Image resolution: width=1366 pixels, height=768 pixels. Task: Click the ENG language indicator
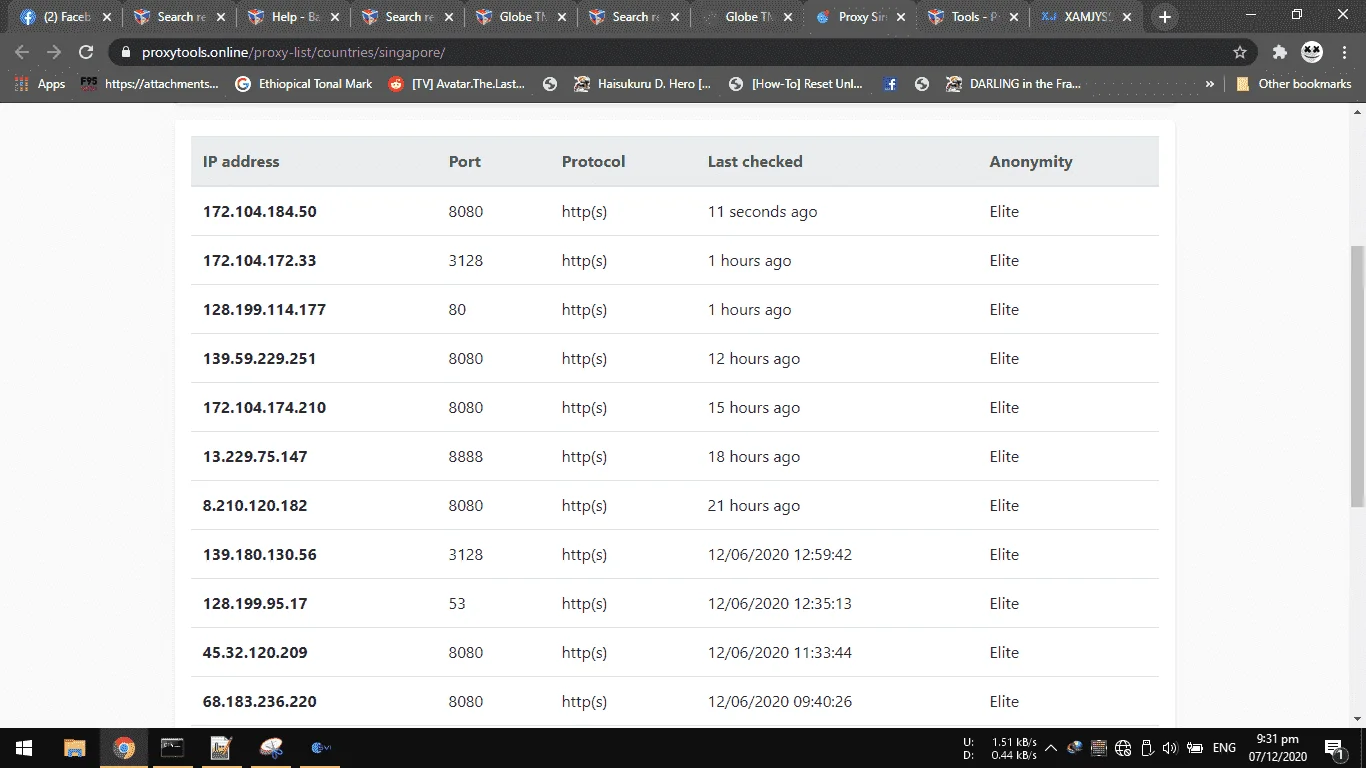pyautogui.click(x=1224, y=747)
